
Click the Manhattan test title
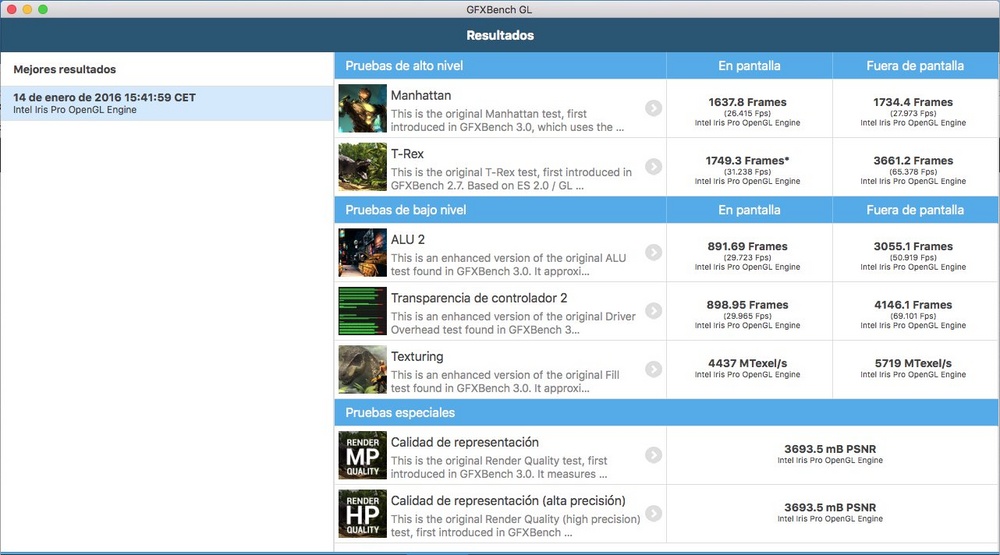pos(421,95)
